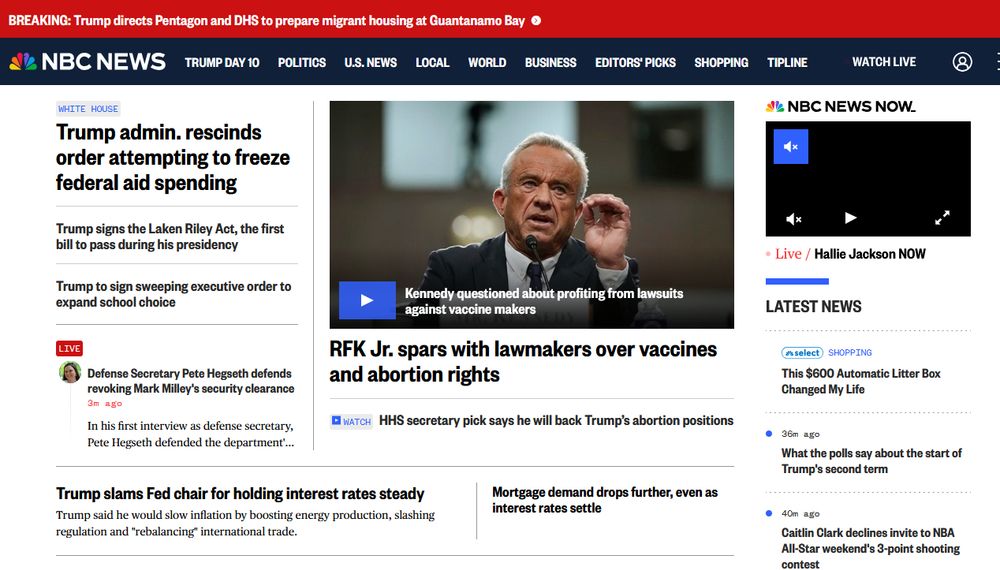Open the Shopping tag in Latest News
Screen dimensions: 1000x570
click(x=849, y=353)
